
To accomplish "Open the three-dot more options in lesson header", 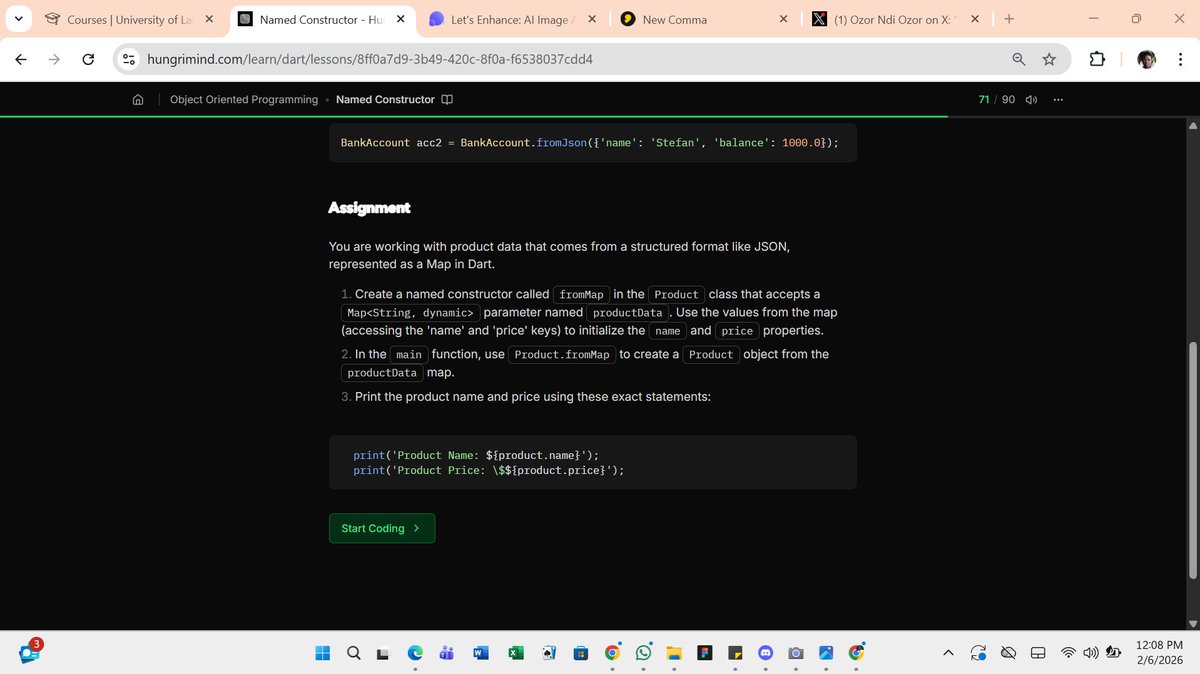I will 1059,99.
